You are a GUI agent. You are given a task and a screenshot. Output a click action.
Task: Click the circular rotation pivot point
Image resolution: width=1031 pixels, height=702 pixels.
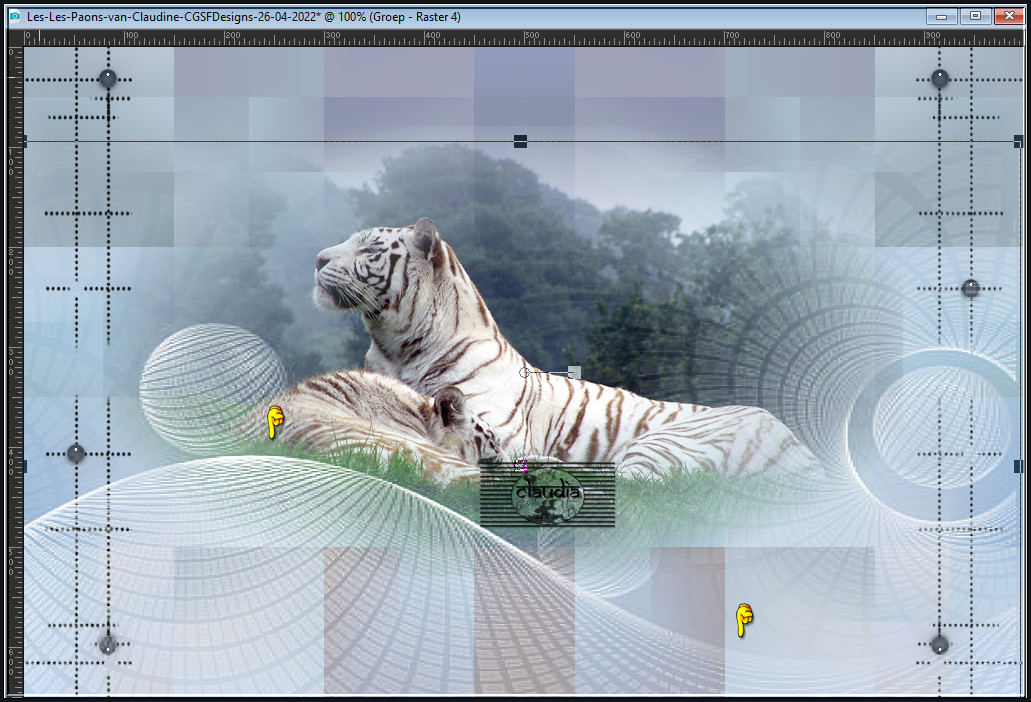tap(524, 373)
